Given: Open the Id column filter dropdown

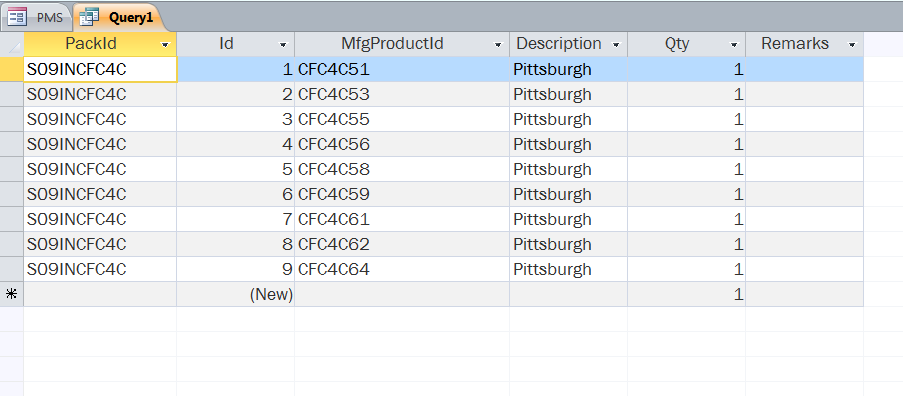Looking at the screenshot, I should [x=283, y=44].
